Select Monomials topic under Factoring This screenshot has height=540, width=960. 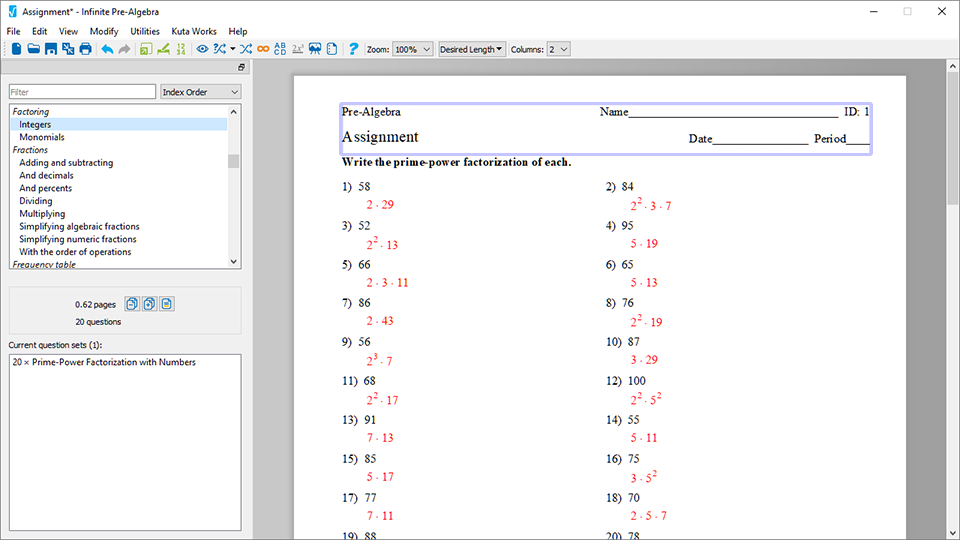click(42, 138)
